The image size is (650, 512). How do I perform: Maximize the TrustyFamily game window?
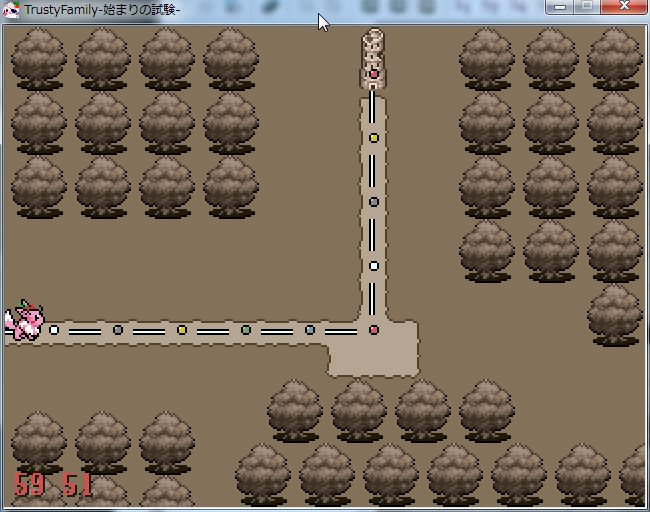(x=587, y=7)
